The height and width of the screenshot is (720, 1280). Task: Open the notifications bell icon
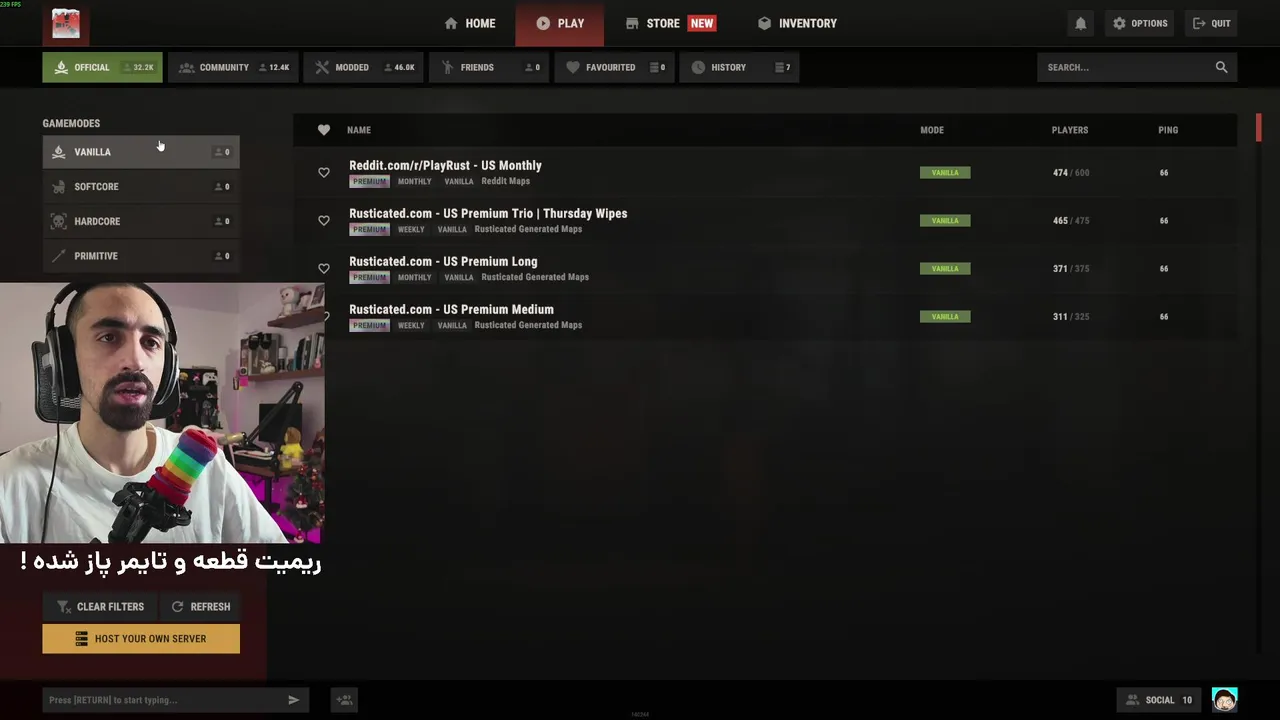pos(1080,23)
